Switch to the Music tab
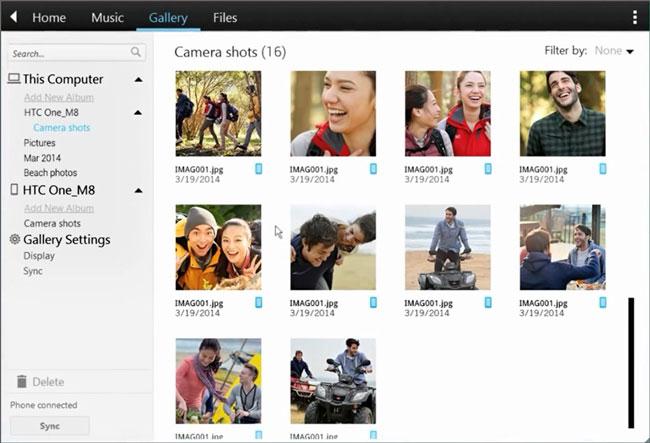This screenshot has height=443, width=650. (x=107, y=17)
